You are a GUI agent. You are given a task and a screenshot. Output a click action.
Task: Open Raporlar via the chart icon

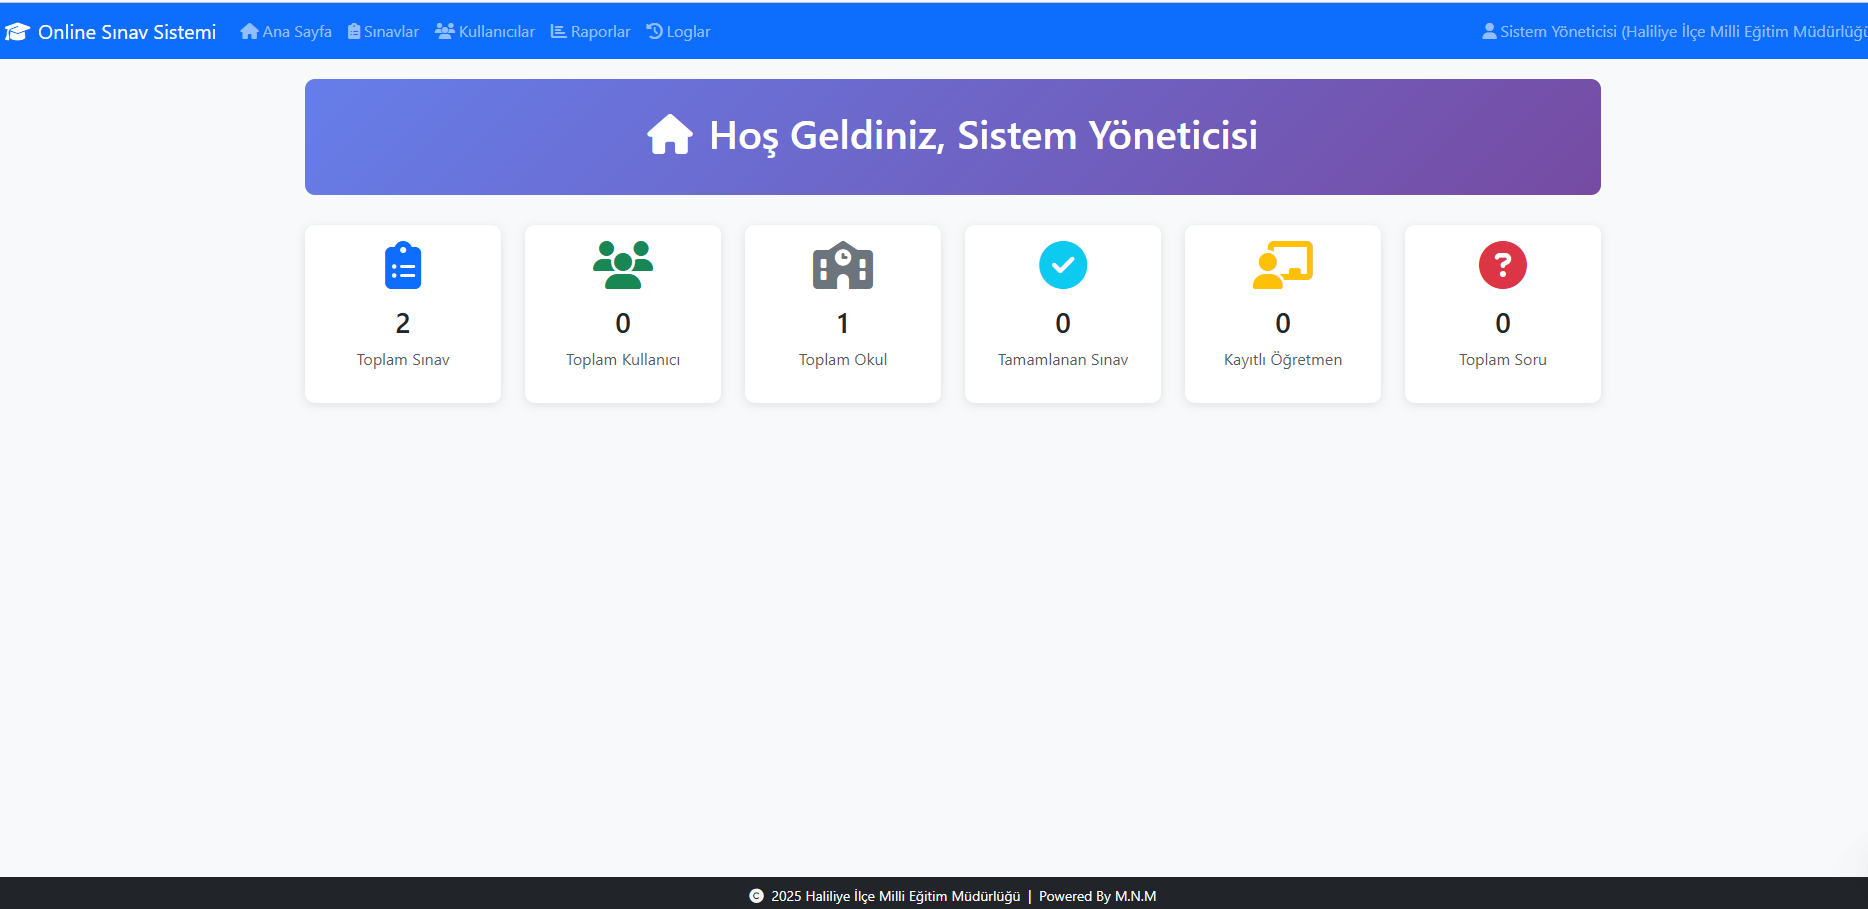click(x=557, y=31)
